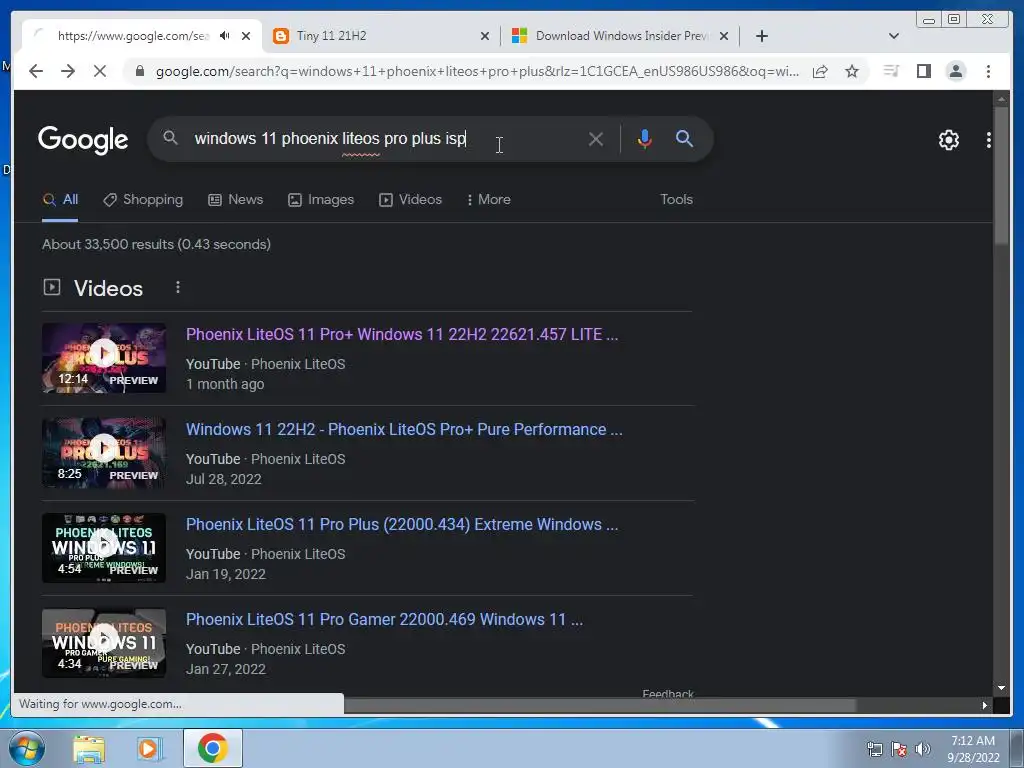The width and height of the screenshot is (1024, 768).
Task: Clear the Google search box text
Action: [596, 139]
